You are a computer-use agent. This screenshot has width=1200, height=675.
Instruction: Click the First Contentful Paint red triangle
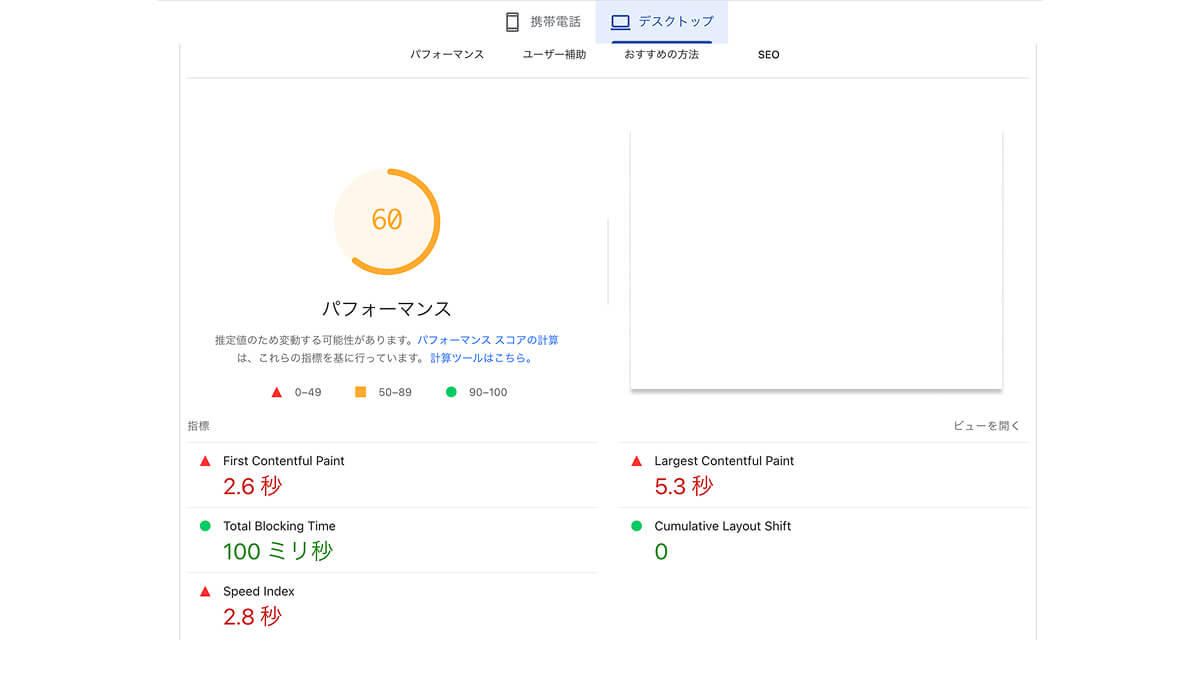(205, 461)
